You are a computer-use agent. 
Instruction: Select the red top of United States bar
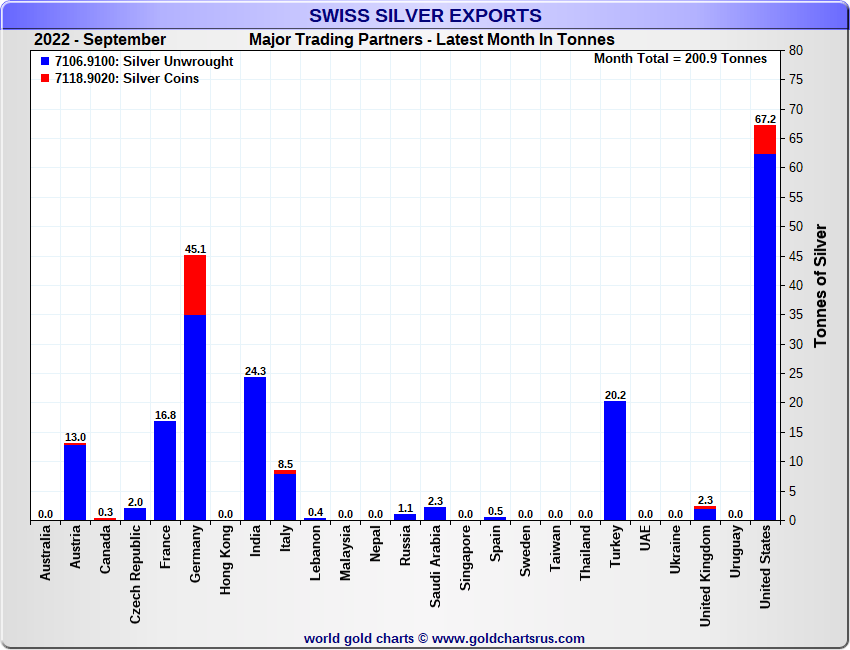765,139
